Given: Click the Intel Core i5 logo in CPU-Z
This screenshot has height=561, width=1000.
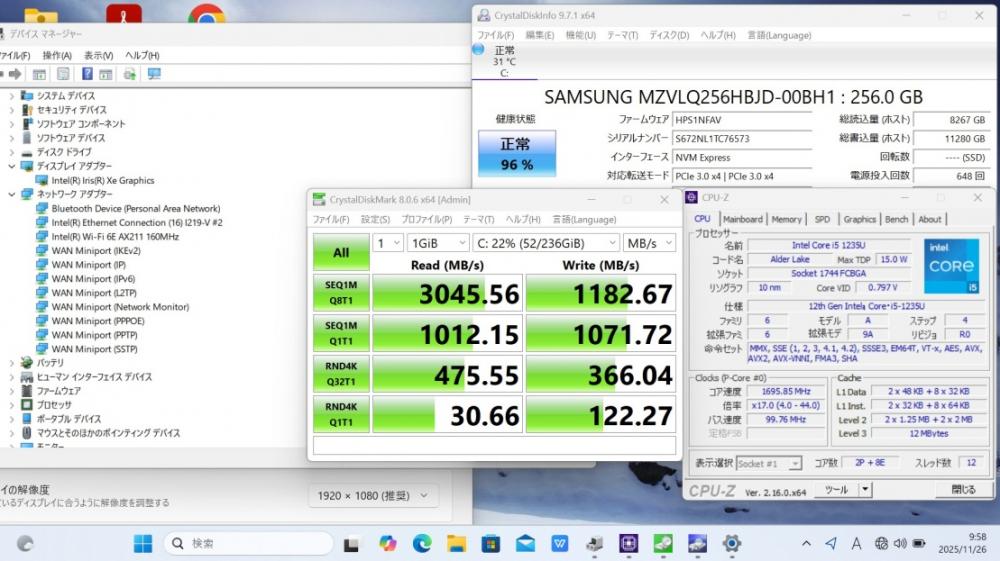Looking at the screenshot, I should click(951, 266).
